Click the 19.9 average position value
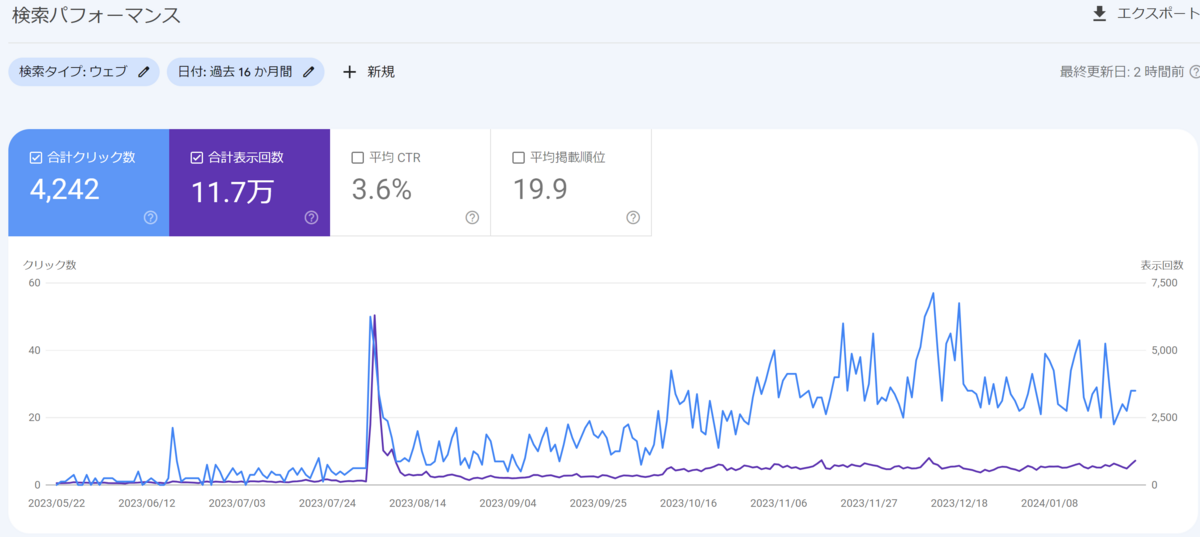1200x537 pixels. tap(540, 190)
